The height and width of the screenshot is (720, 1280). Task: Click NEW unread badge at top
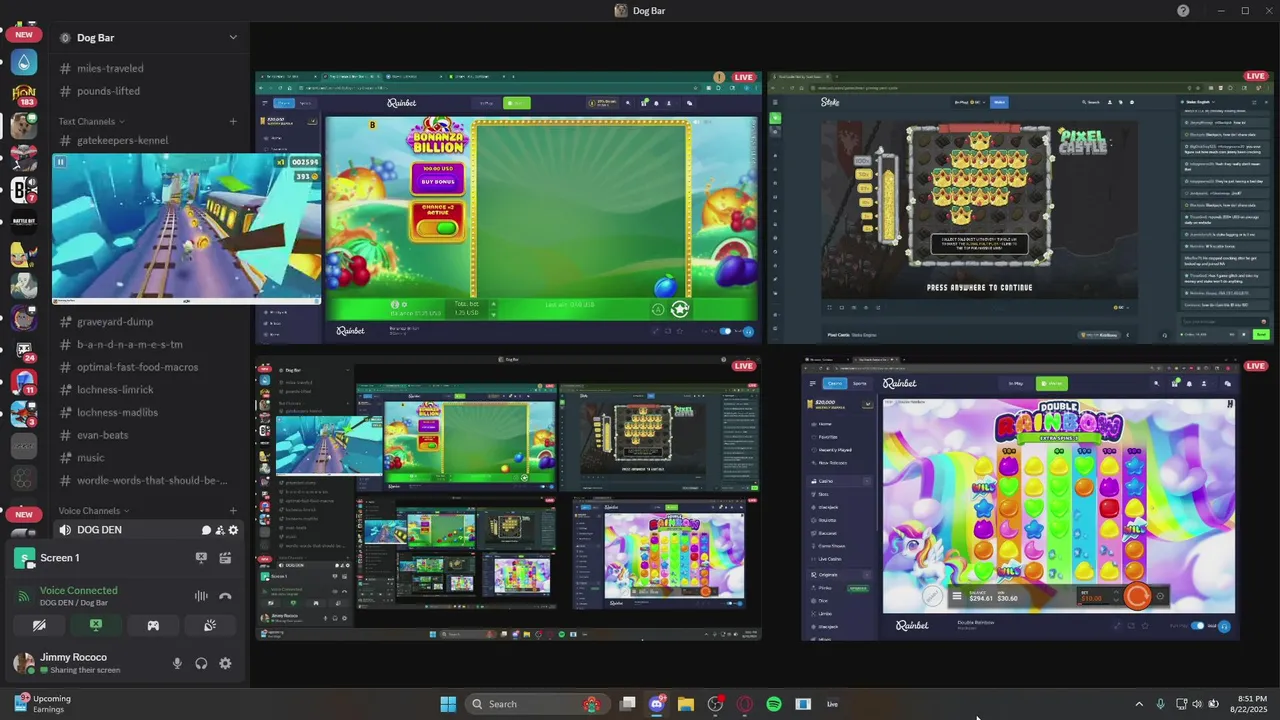tap(24, 34)
